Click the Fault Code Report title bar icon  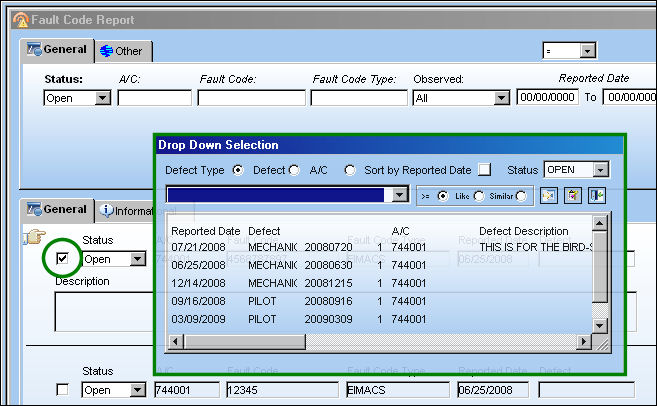[21, 20]
